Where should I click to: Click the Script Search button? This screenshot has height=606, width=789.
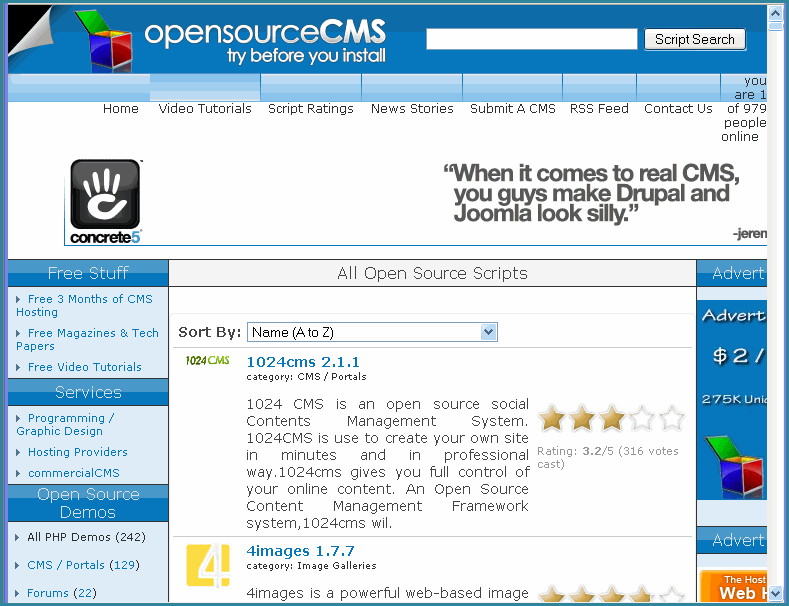(695, 39)
